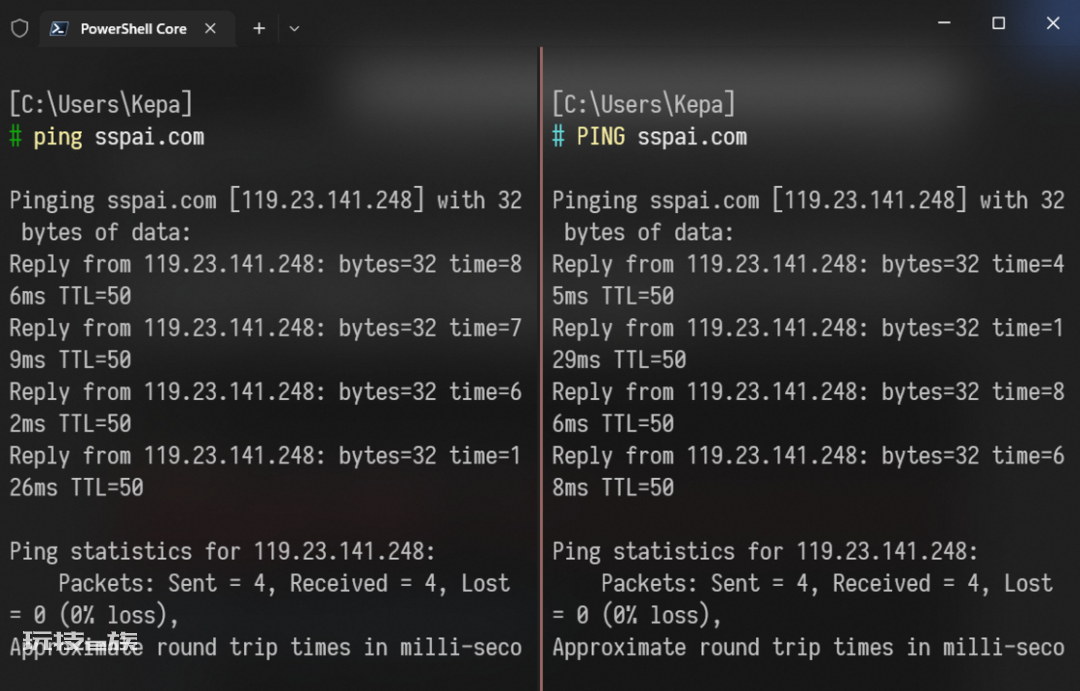
Task: Focus the right pane at its [C:\Users\Kepa] prompt
Action: coord(644,104)
